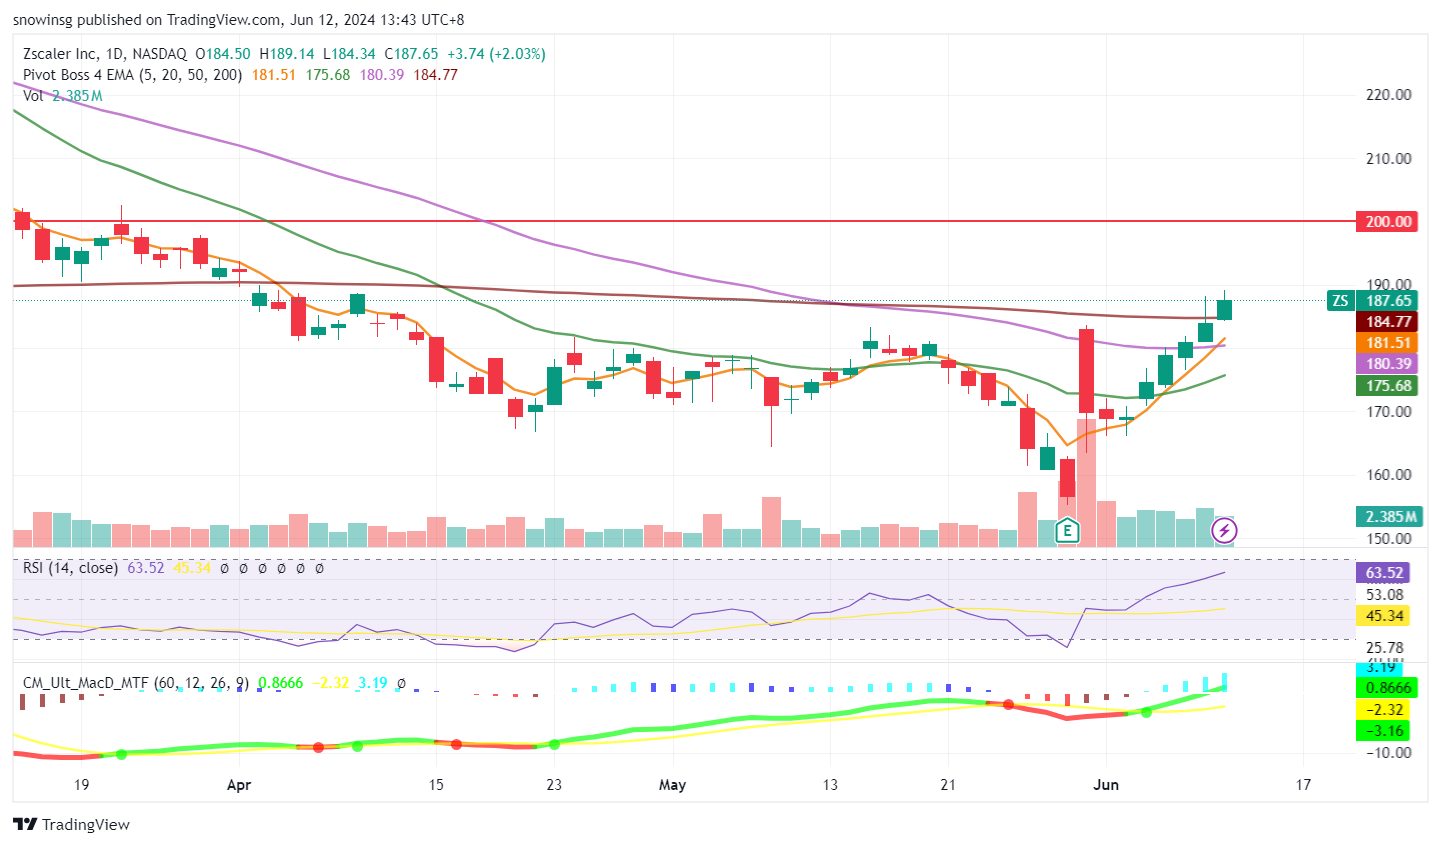This screenshot has height=846, width=1441.
Task: Click the orange 181.51 axis label
Action: coord(1386,342)
